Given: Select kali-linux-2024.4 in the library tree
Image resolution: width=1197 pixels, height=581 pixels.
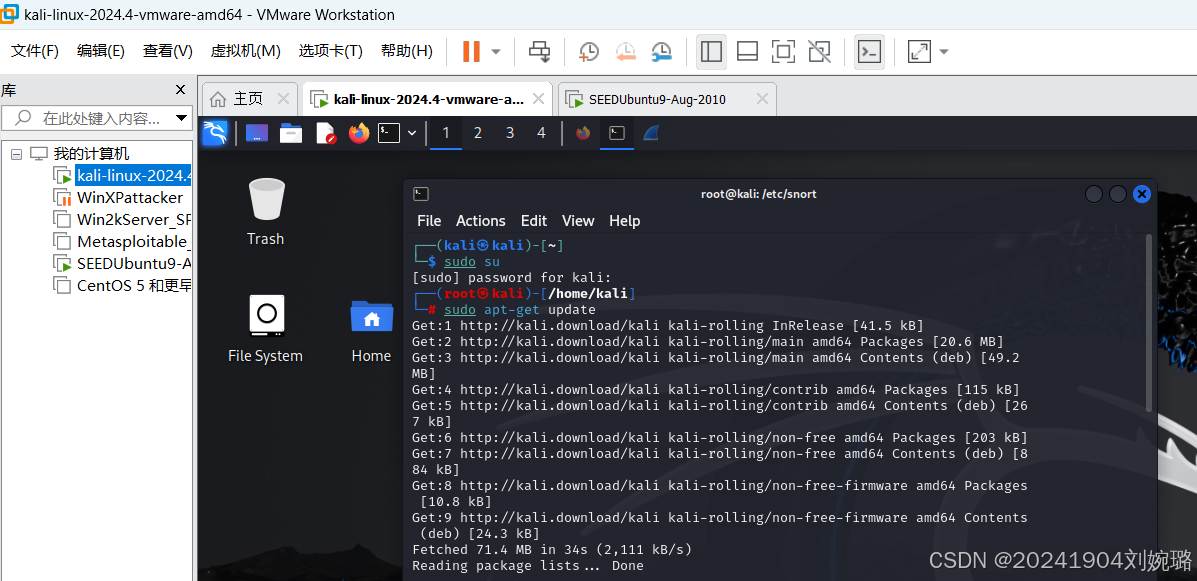Looking at the screenshot, I should coord(133,176).
